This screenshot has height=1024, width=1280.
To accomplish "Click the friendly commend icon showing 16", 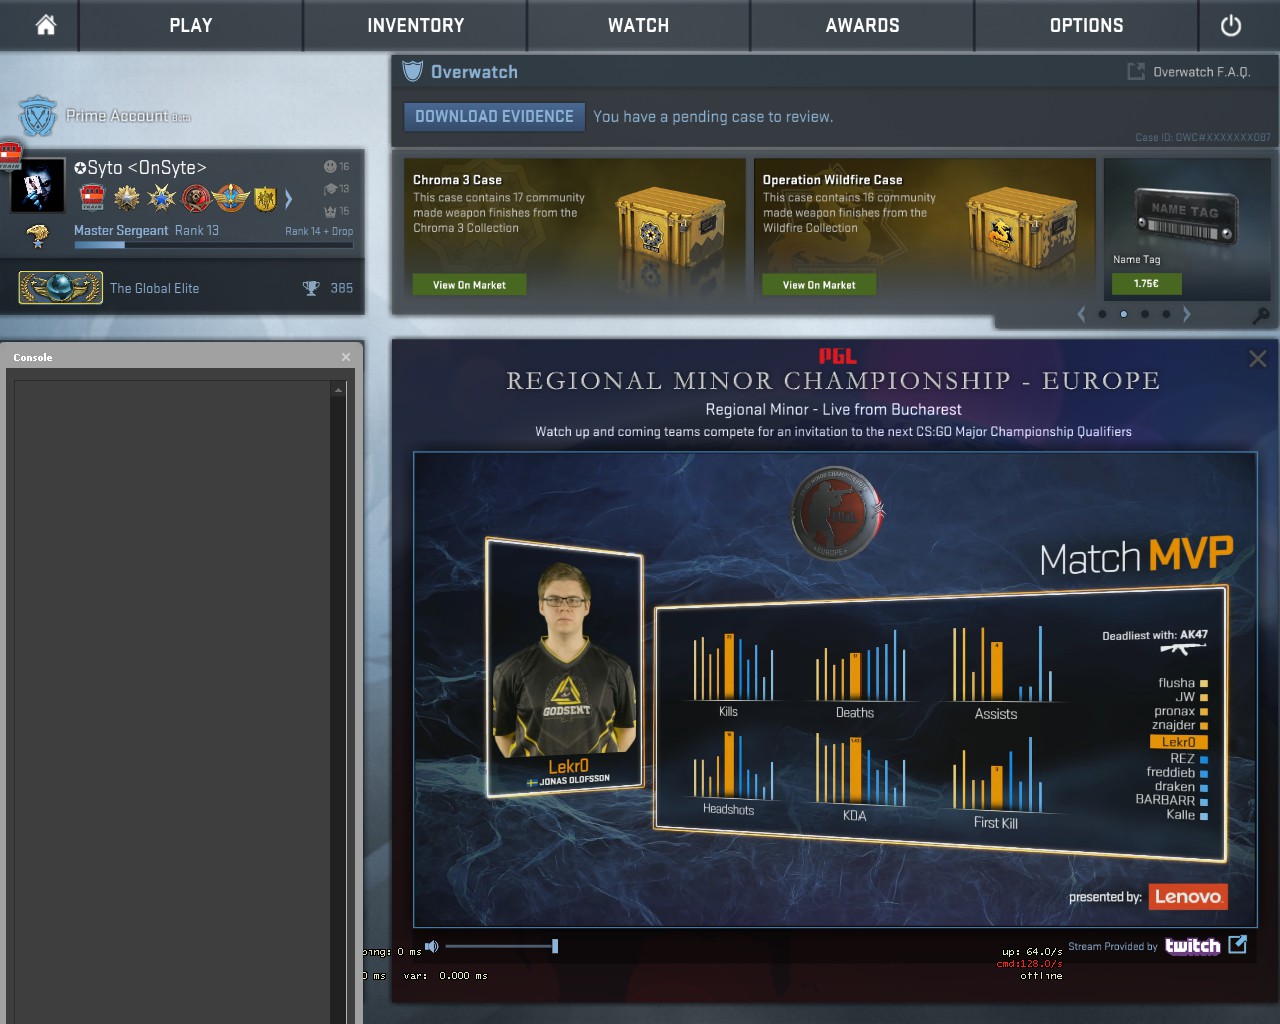I will coord(330,166).
